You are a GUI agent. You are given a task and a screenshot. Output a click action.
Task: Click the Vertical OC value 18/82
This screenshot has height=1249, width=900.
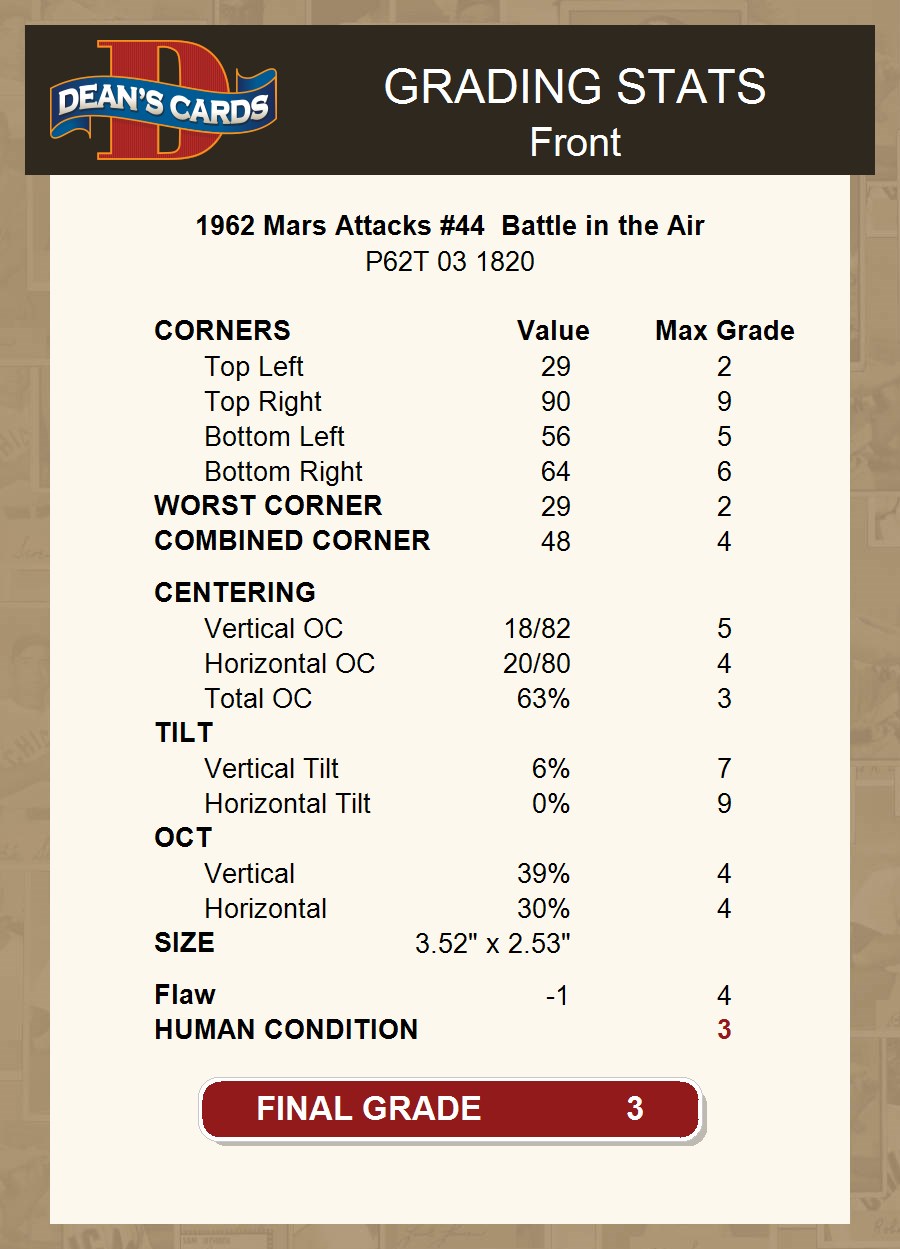(x=537, y=629)
